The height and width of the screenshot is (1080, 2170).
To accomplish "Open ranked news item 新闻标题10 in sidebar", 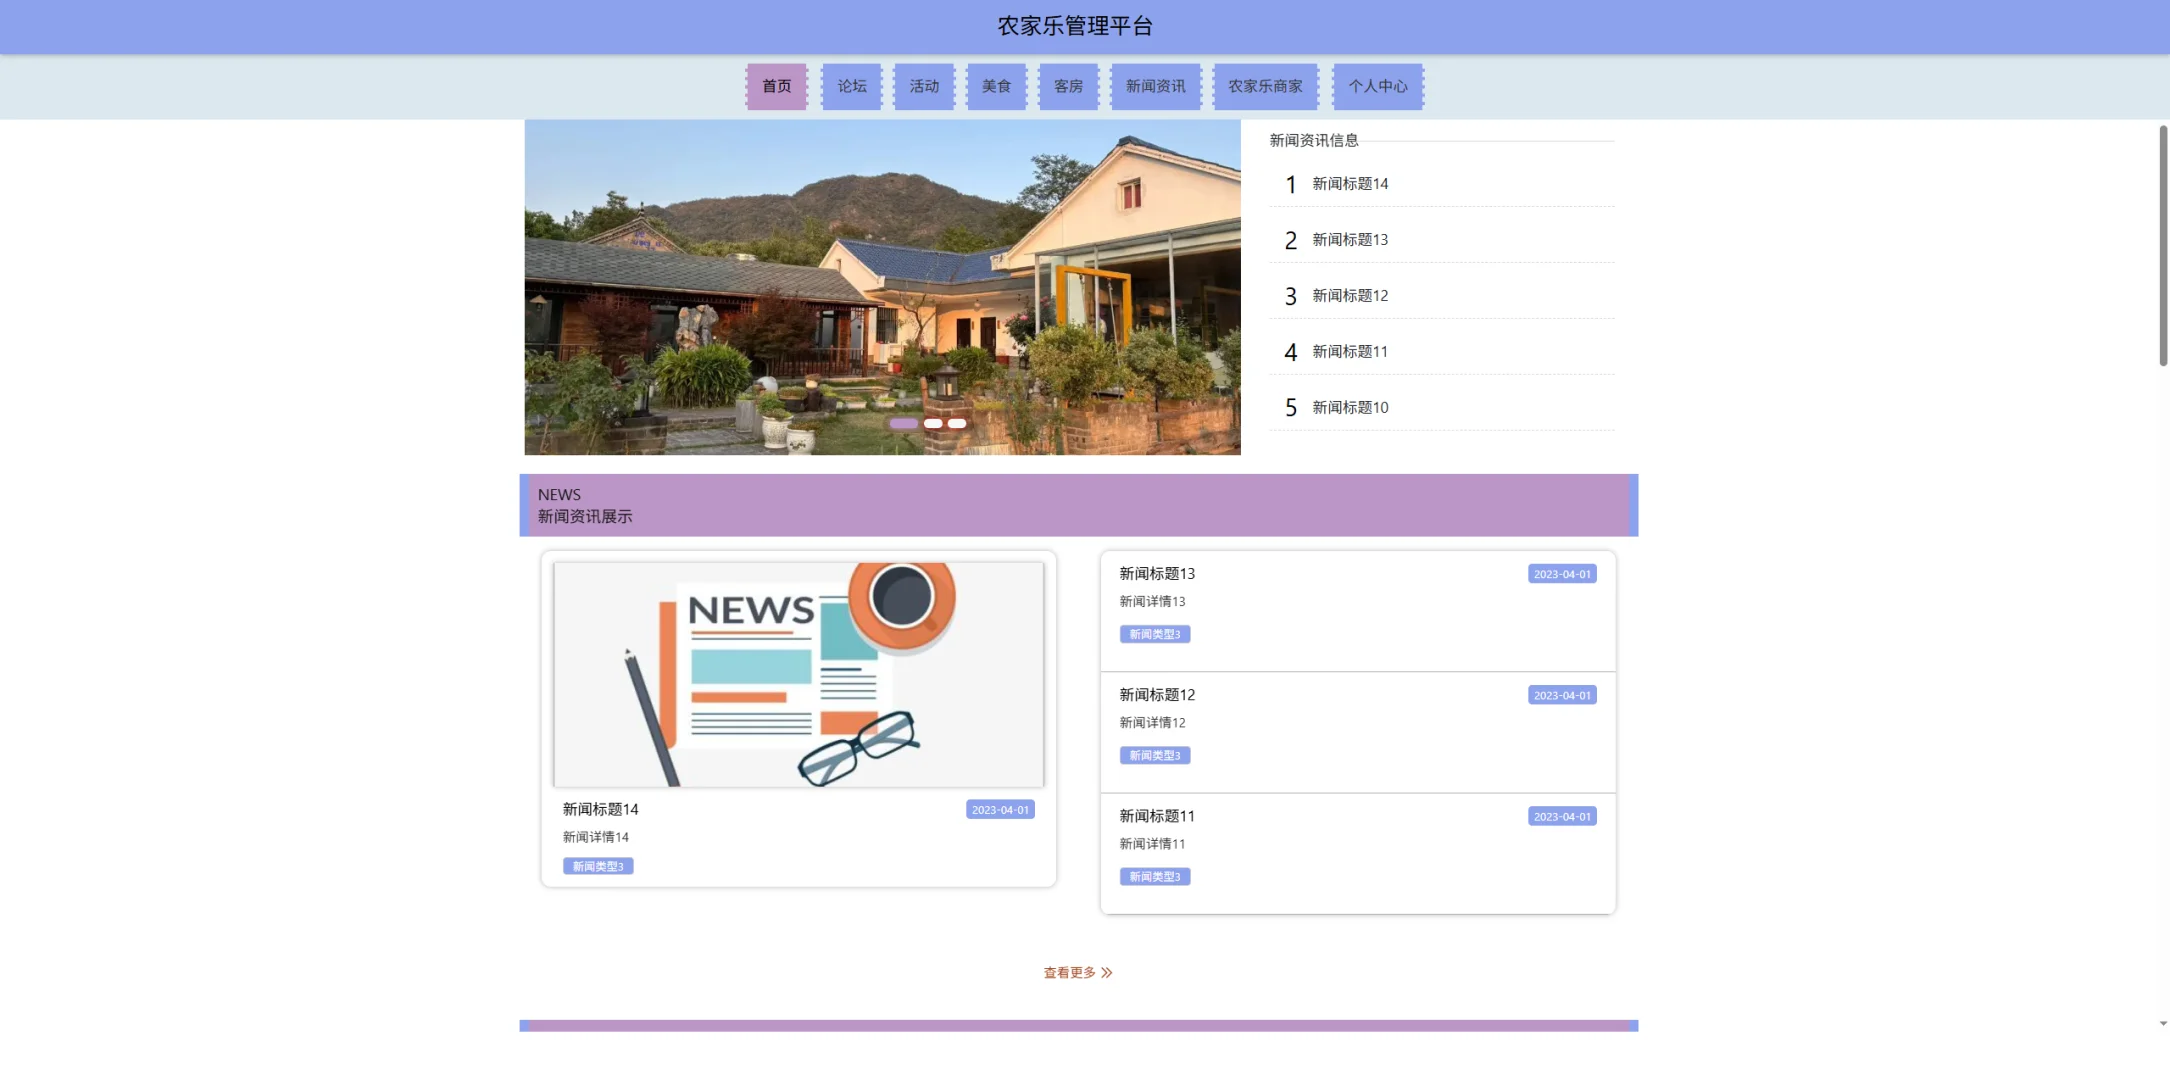I will [1349, 408].
